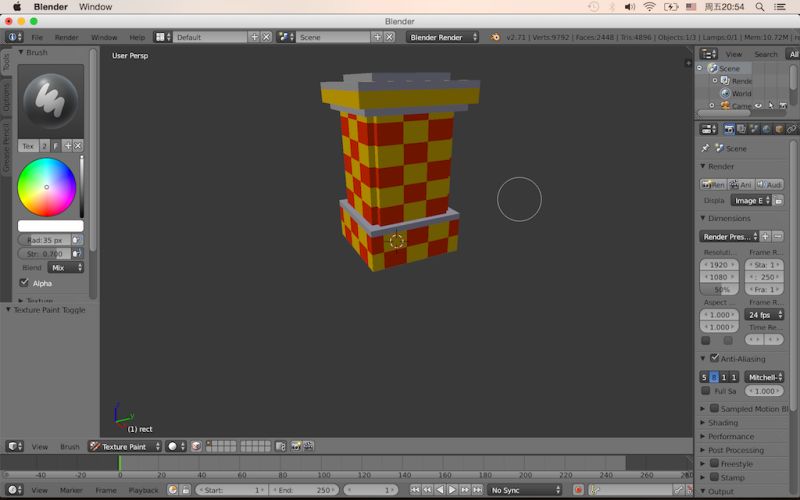Click the Animation render button
This screenshot has width=800, height=500.
click(740, 184)
